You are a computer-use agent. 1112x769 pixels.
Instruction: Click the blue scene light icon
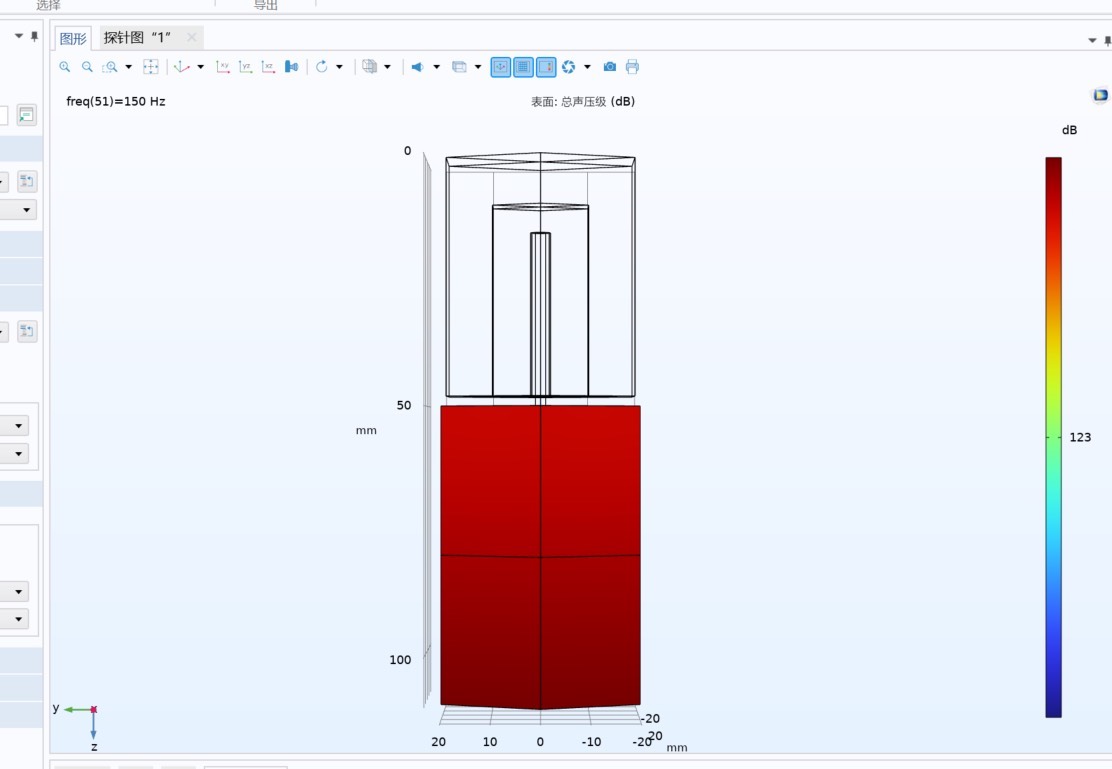click(x=417, y=67)
